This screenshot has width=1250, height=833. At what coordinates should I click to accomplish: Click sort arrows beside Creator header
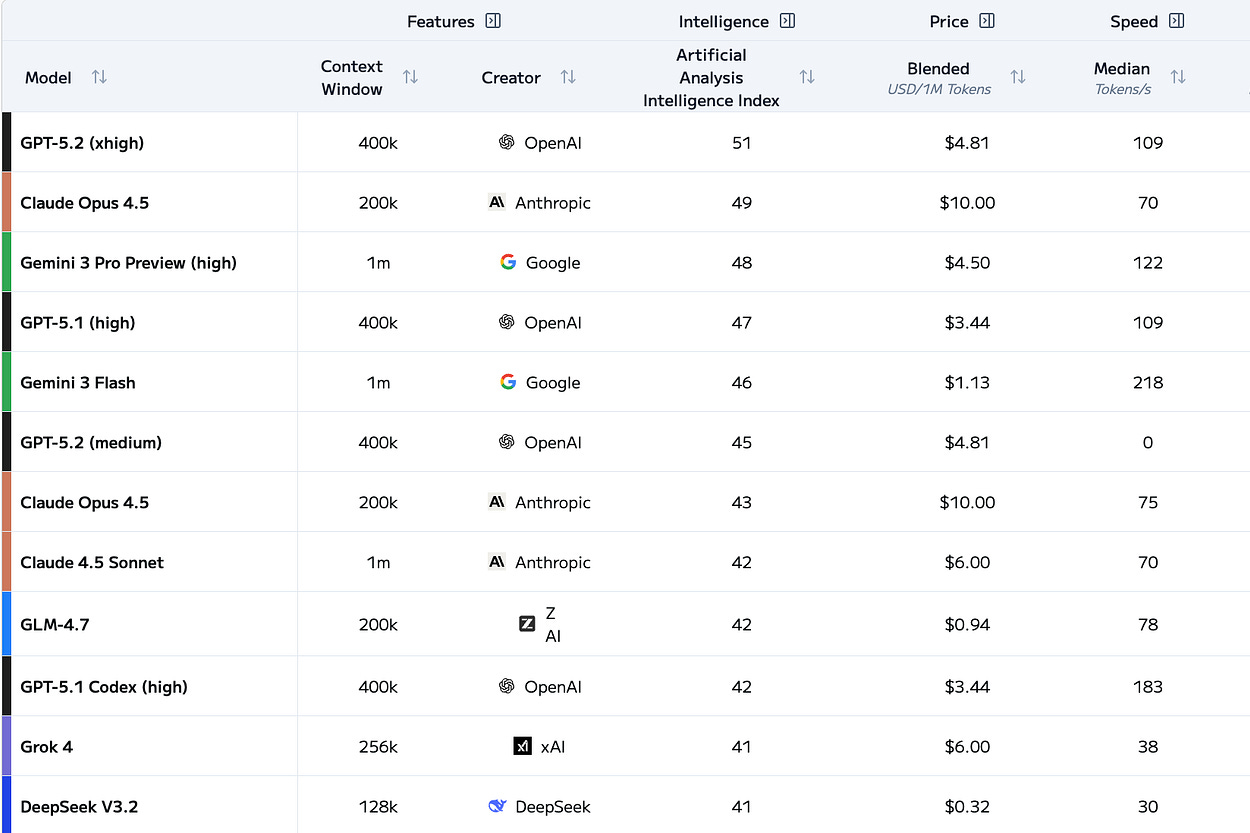[568, 77]
